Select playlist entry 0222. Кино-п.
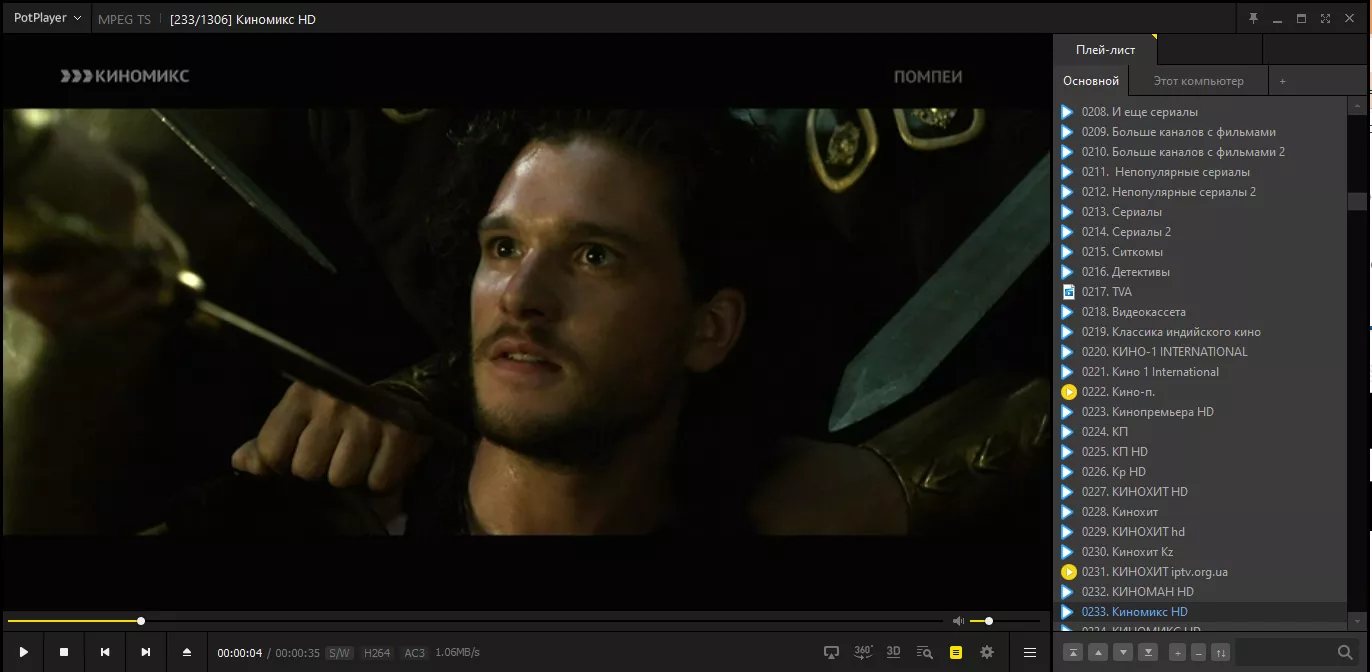This screenshot has width=1372, height=672. (x=1201, y=392)
